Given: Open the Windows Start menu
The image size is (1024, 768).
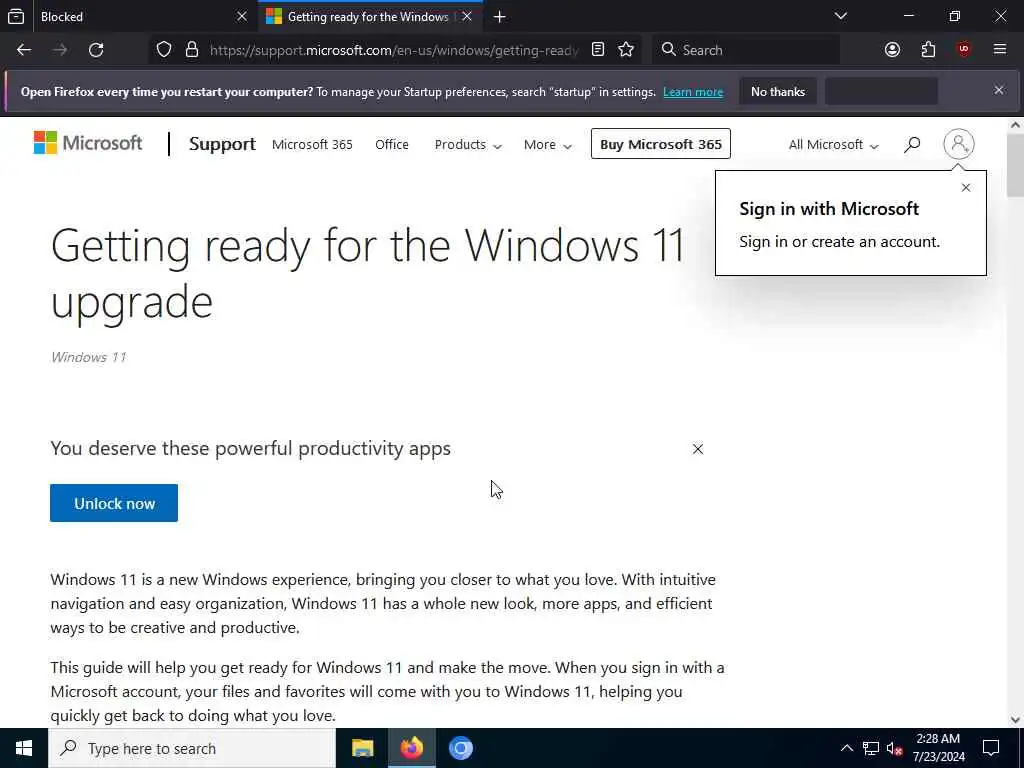Looking at the screenshot, I should tap(24, 748).
